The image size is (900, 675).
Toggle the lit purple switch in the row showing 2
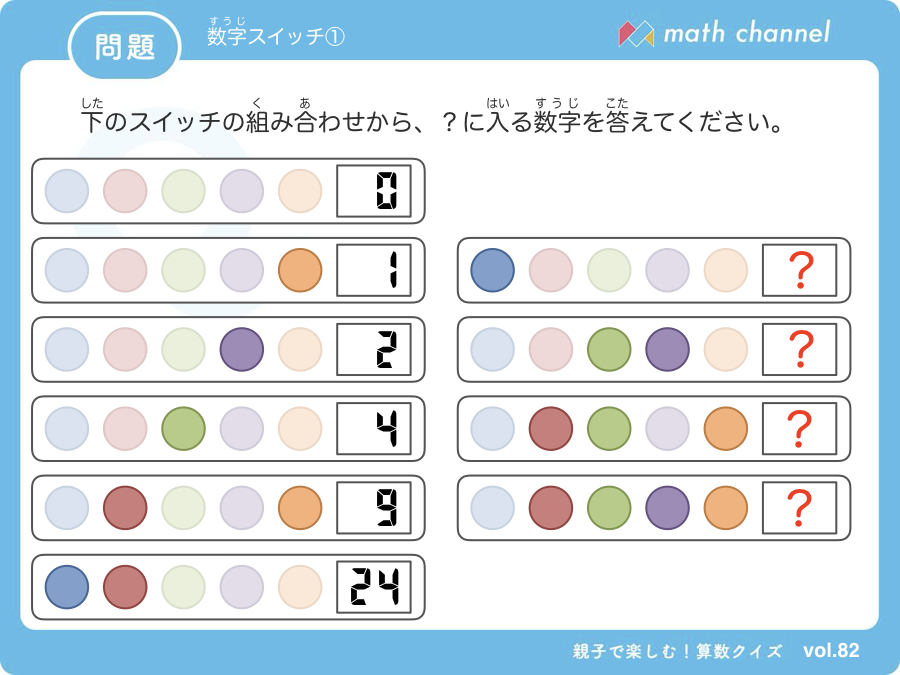242,349
